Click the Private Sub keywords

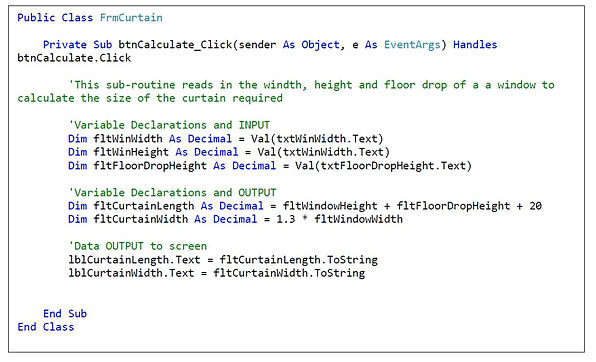click(78, 45)
